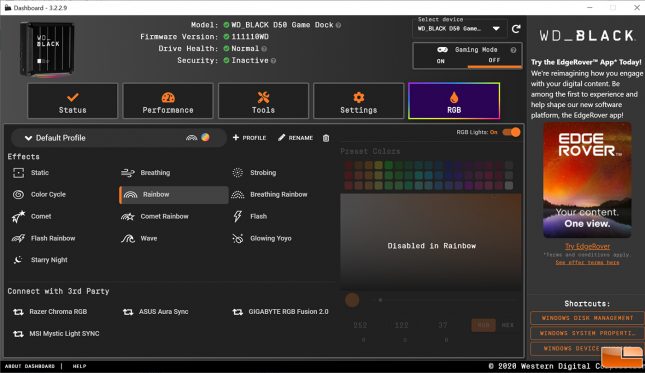Viewport: 645px width, 373px height.
Task: Choose the Breathing effect icon
Action: (x=128, y=173)
